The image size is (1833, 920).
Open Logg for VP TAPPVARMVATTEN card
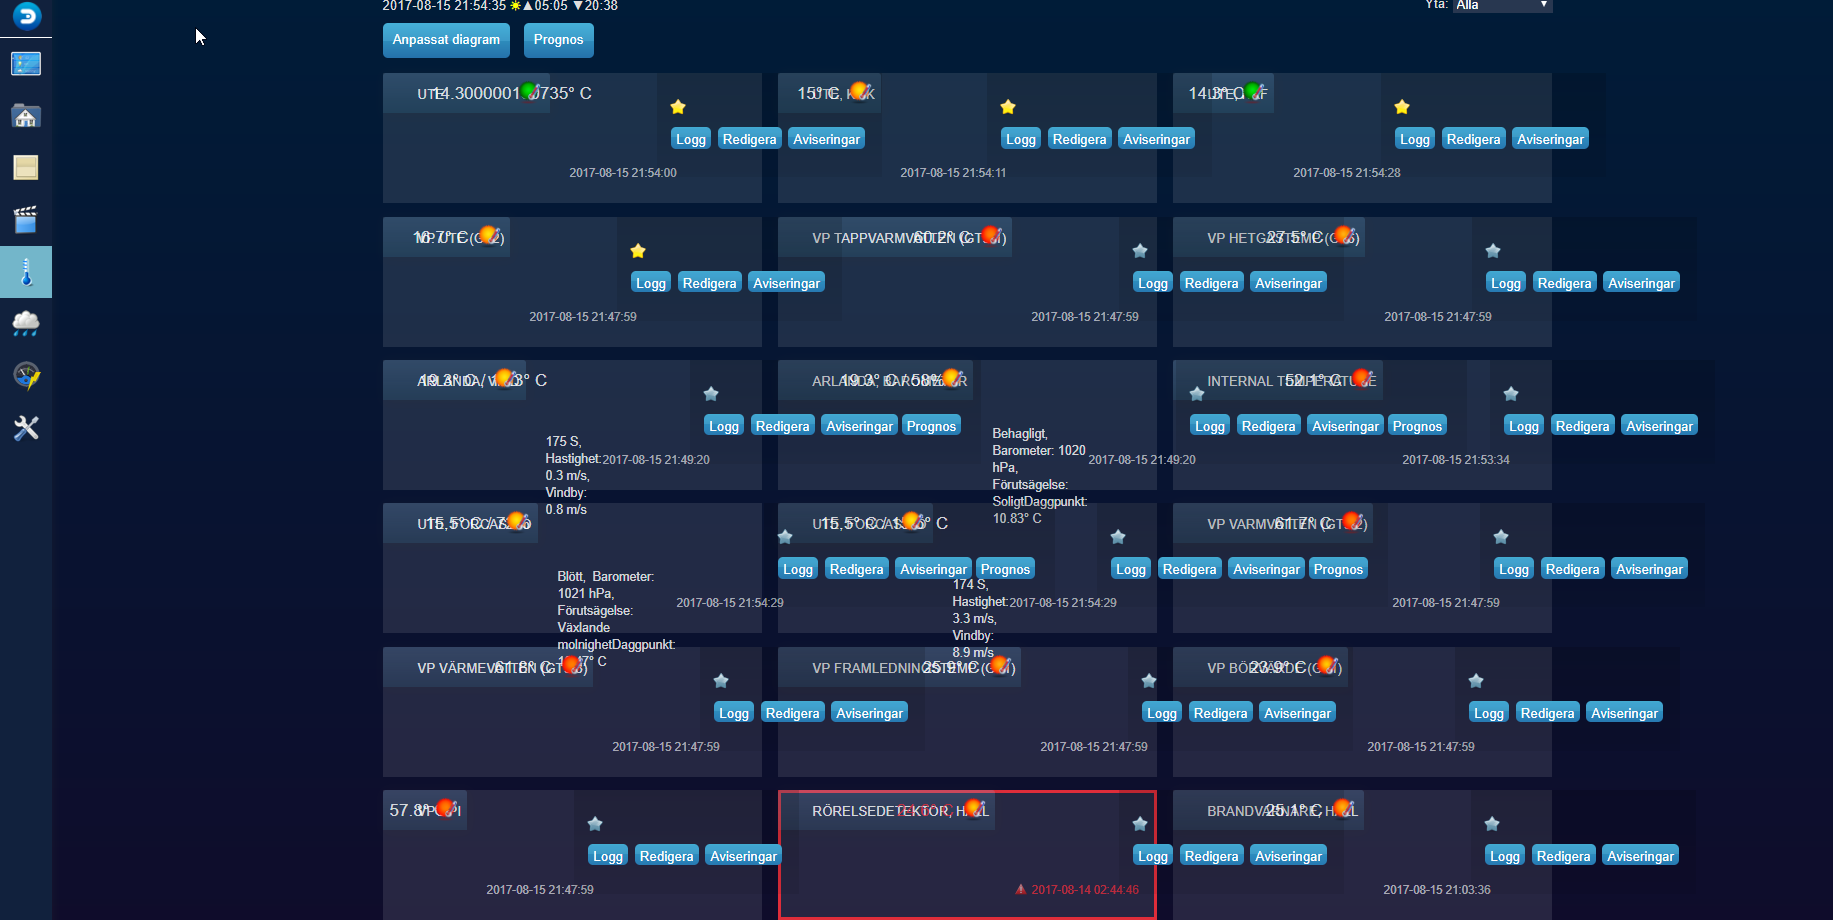[x=1153, y=283]
